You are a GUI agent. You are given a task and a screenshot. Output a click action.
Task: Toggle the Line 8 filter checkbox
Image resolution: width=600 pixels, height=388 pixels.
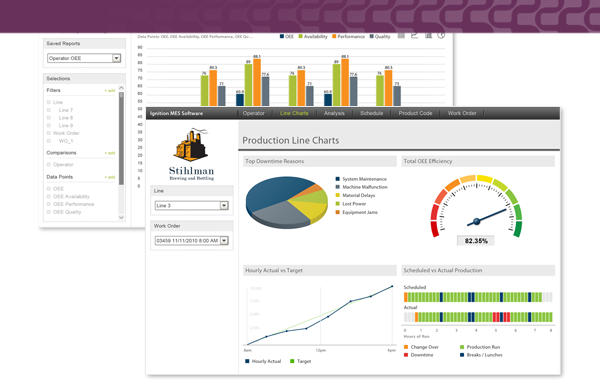coord(49,118)
